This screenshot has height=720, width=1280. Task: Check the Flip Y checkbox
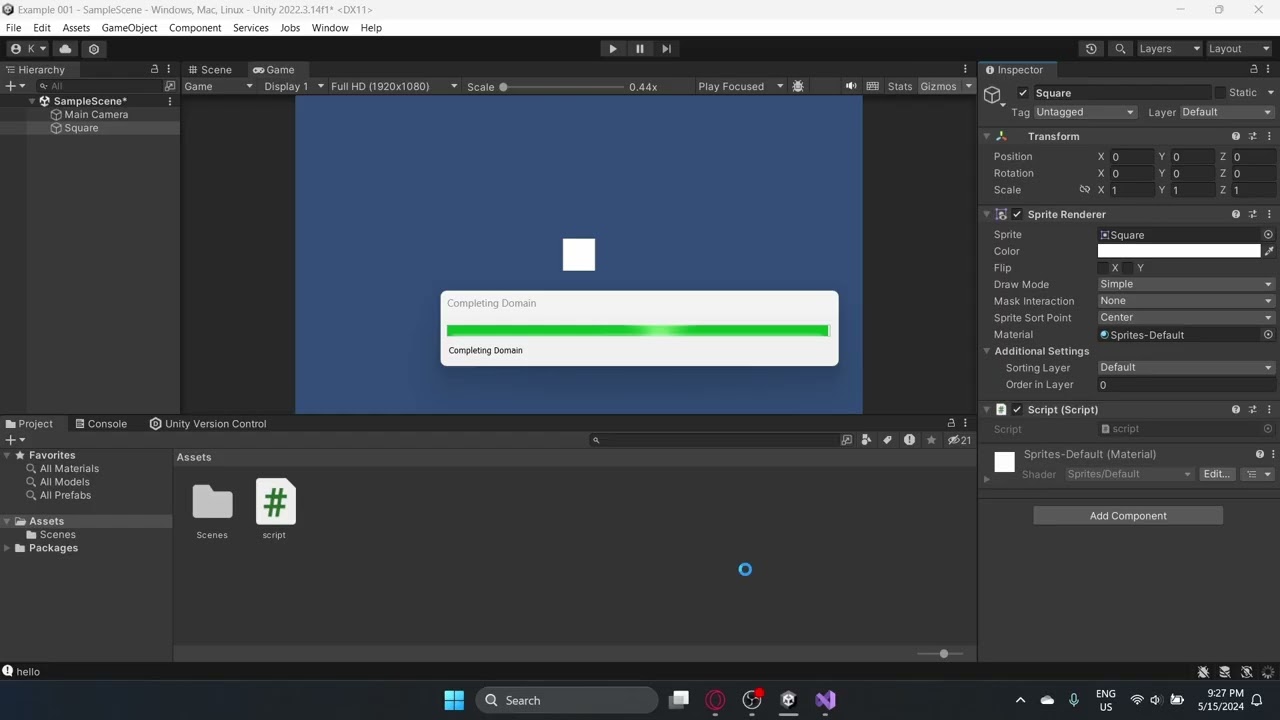[1128, 268]
